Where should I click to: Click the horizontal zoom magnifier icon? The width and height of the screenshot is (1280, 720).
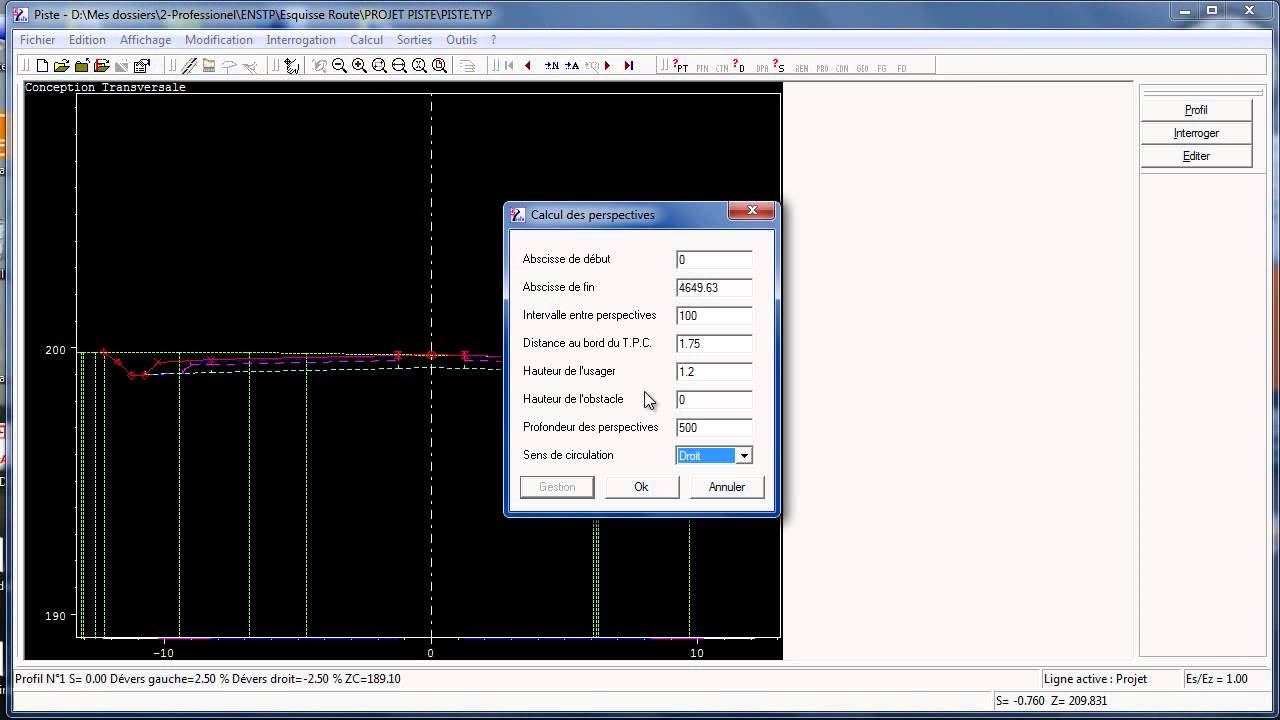click(399, 66)
